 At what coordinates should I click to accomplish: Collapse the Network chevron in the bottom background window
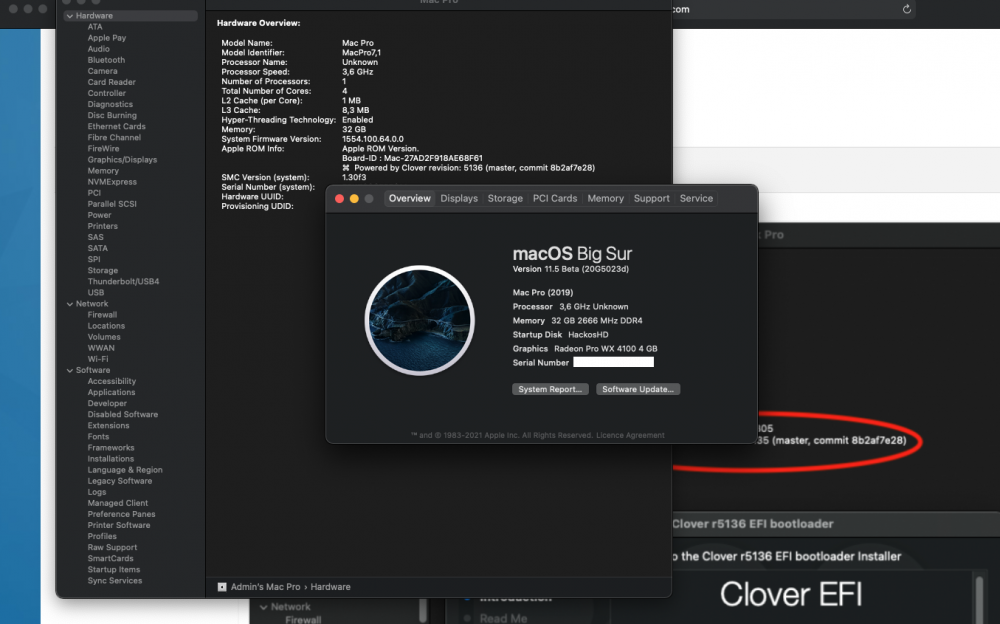coord(263,607)
